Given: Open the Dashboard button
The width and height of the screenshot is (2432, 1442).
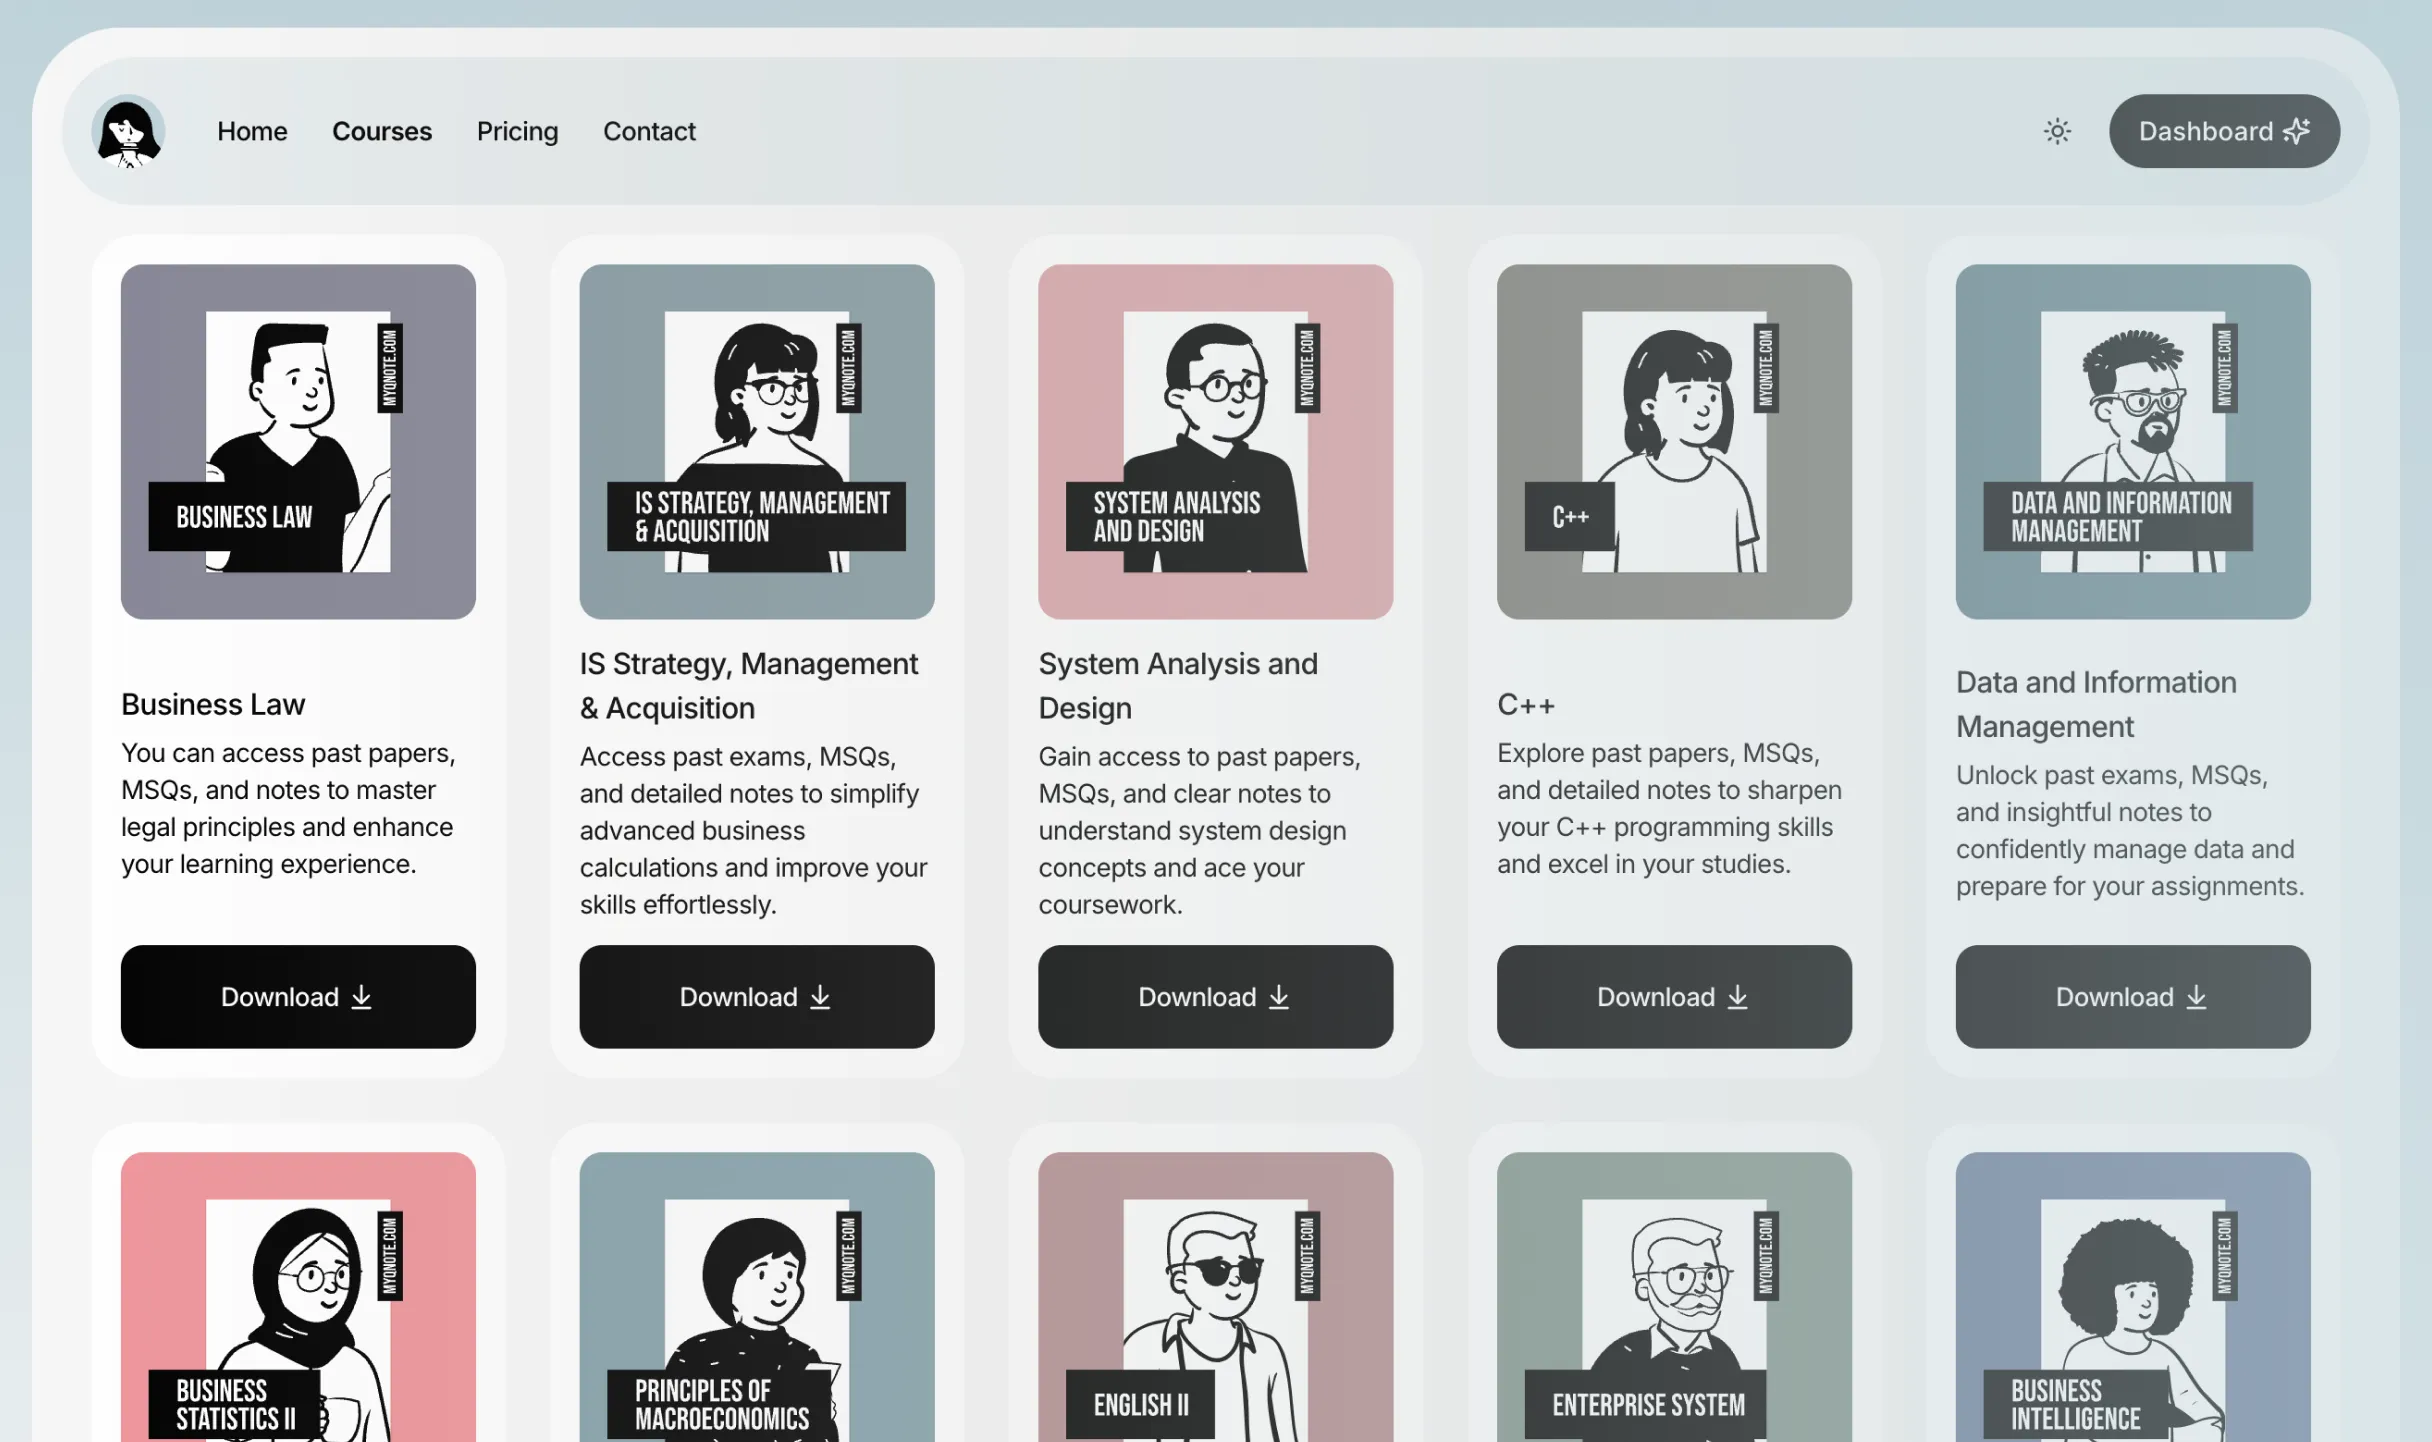Looking at the screenshot, I should click(2223, 131).
